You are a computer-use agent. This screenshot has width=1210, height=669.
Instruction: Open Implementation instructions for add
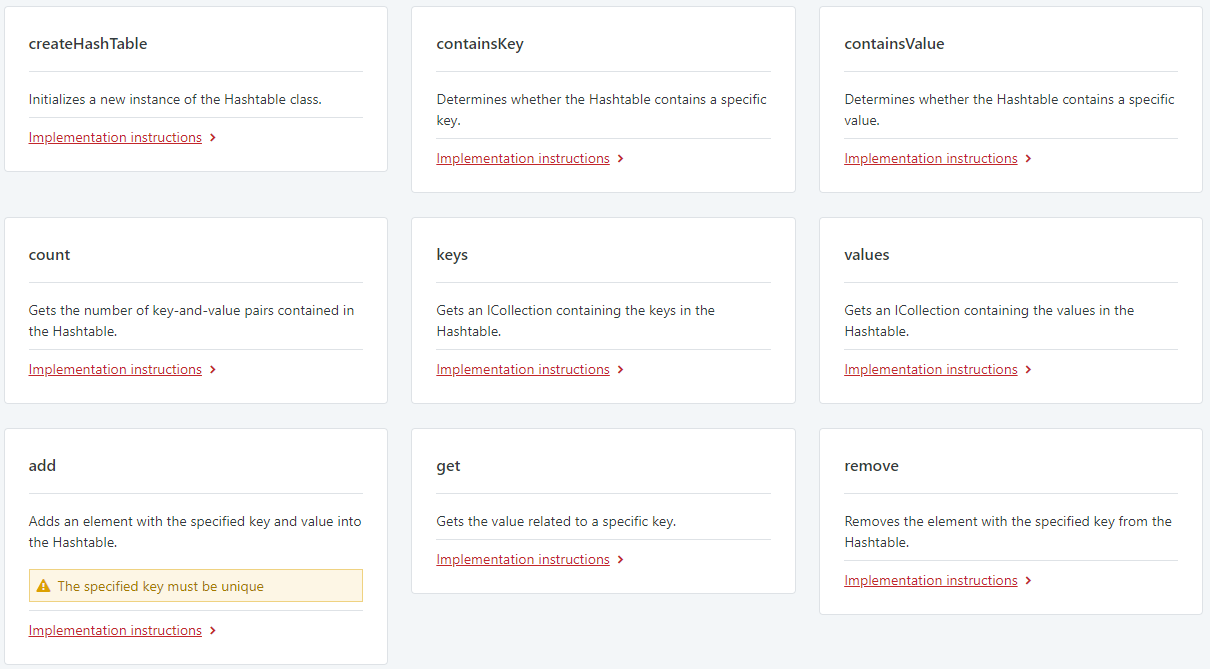[114, 630]
